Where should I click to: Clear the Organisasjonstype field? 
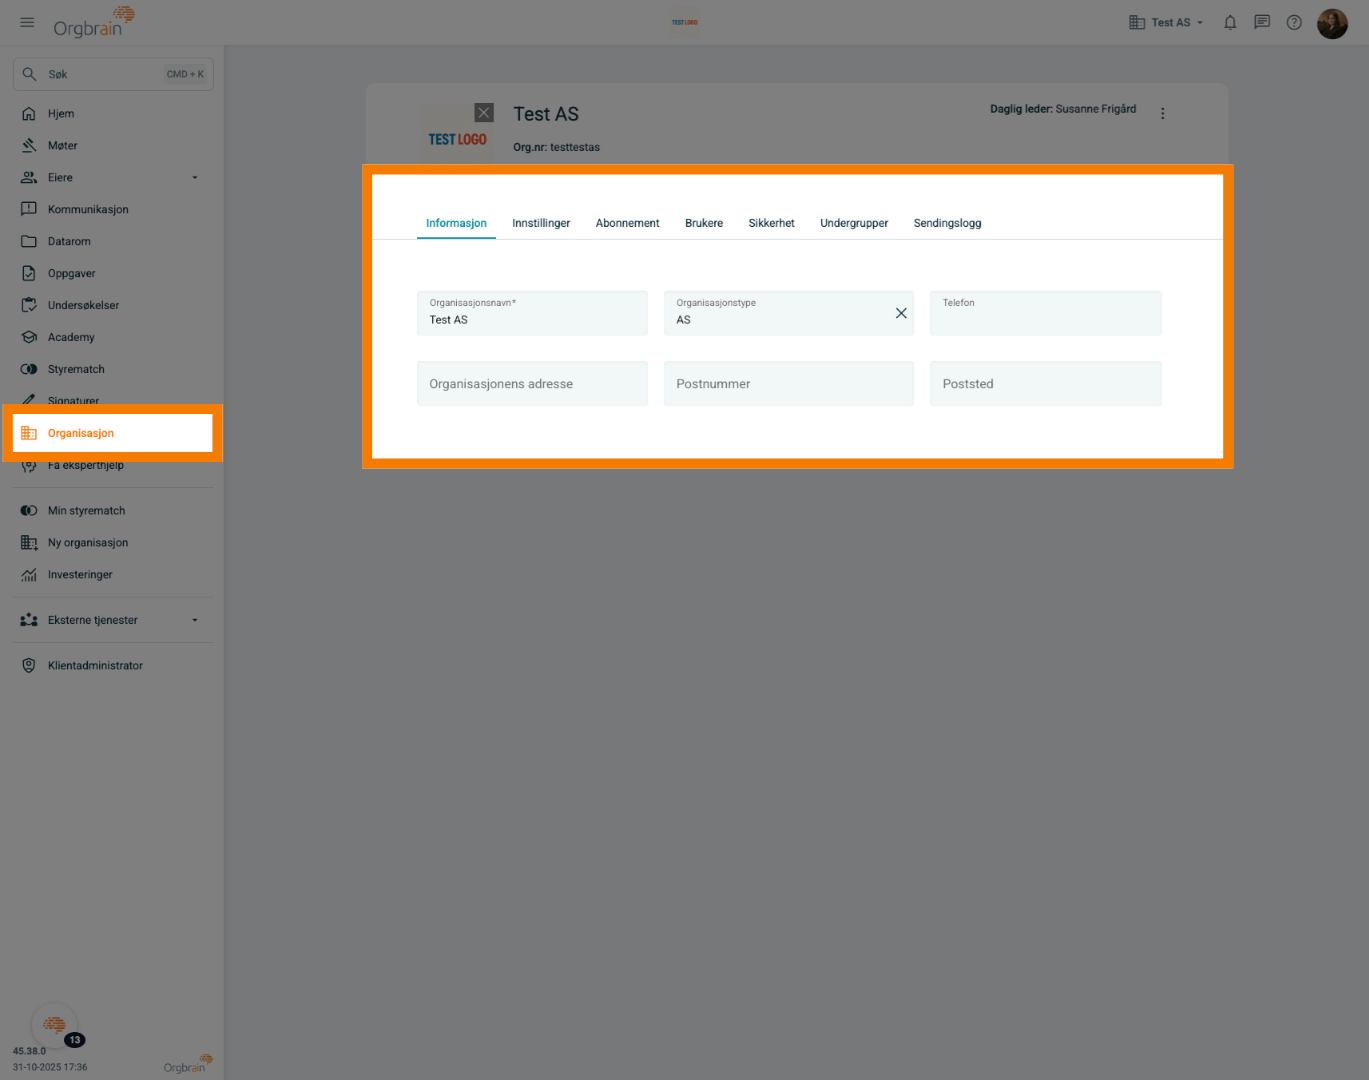pyautogui.click(x=901, y=313)
